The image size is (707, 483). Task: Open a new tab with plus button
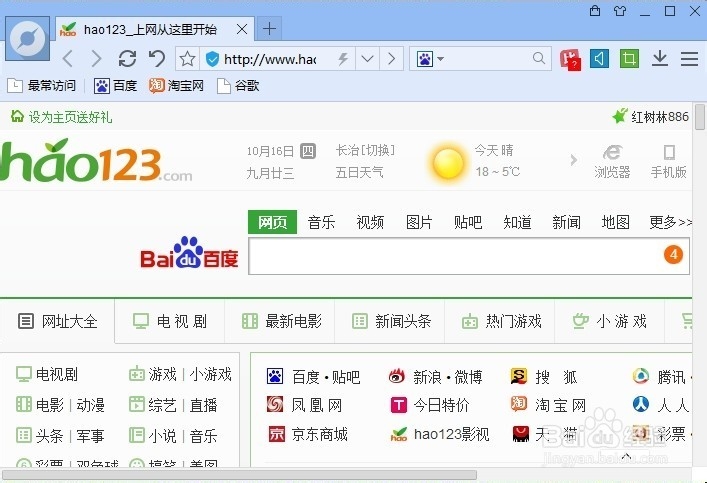(x=269, y=29)
